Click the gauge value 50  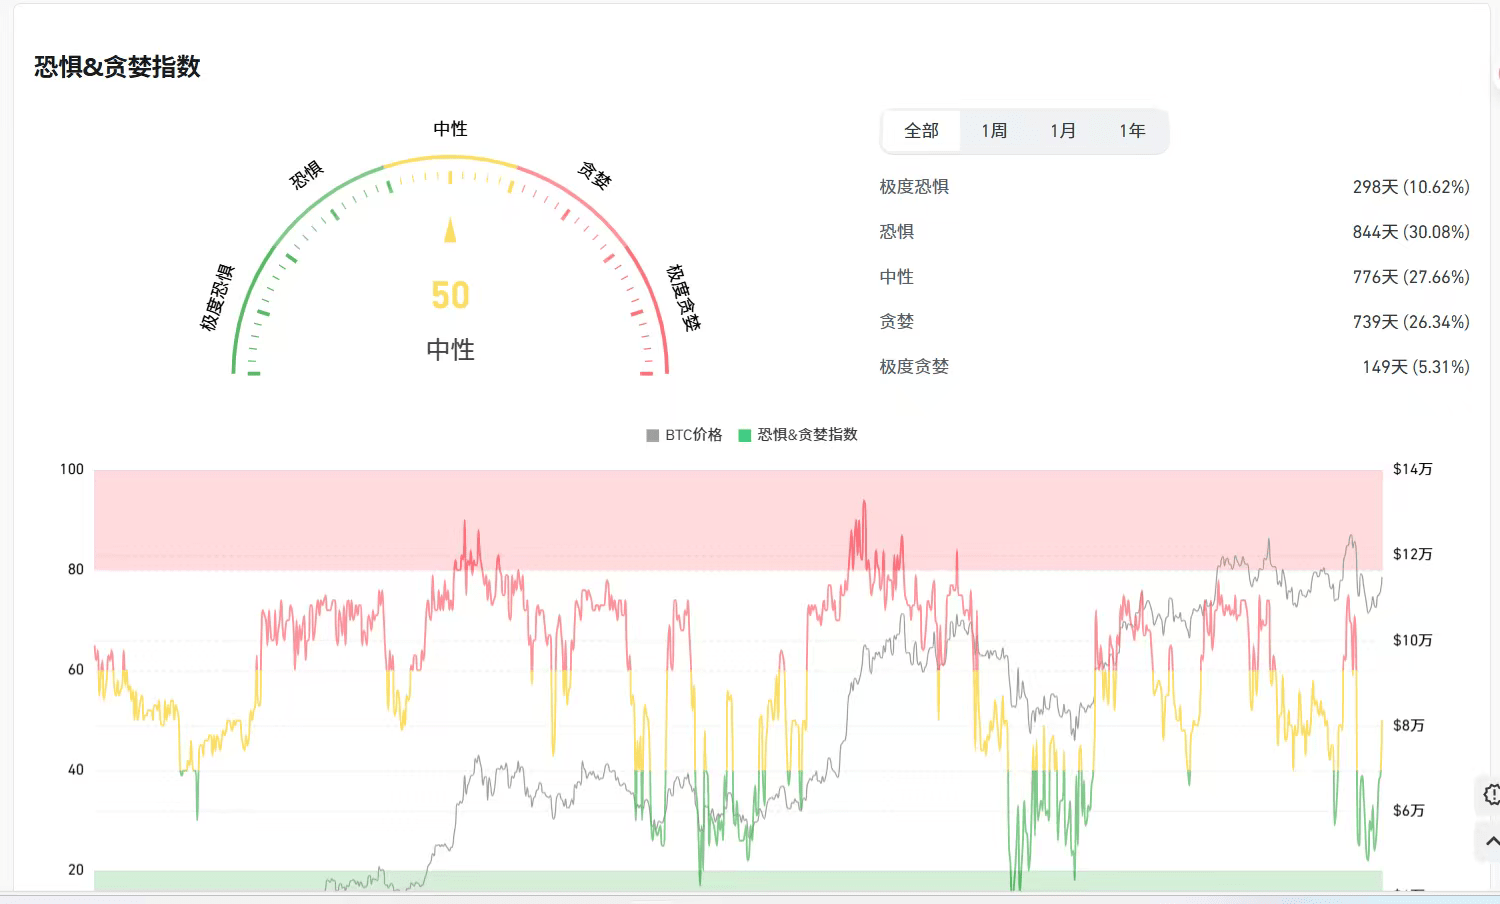point(450,295)
